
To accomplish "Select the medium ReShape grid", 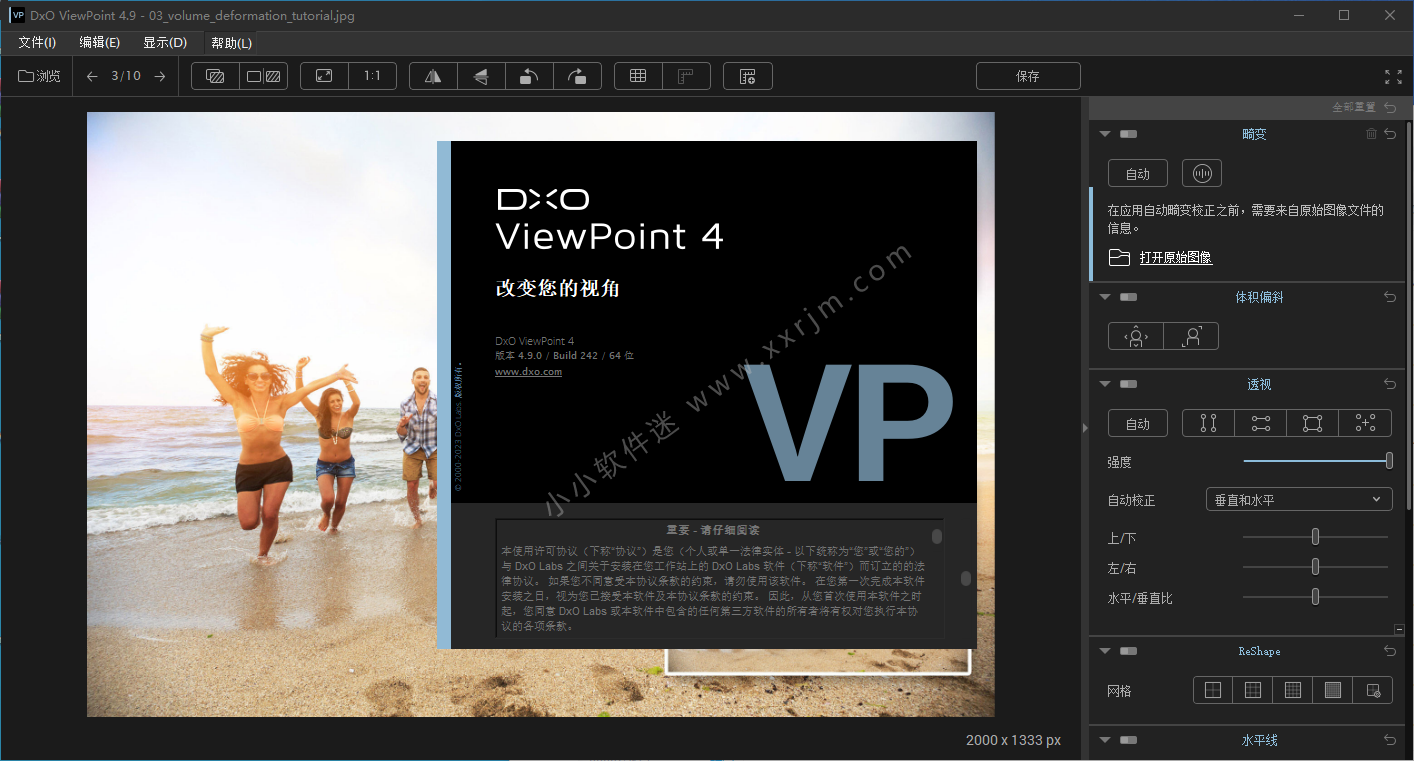I will (1253, 690).
